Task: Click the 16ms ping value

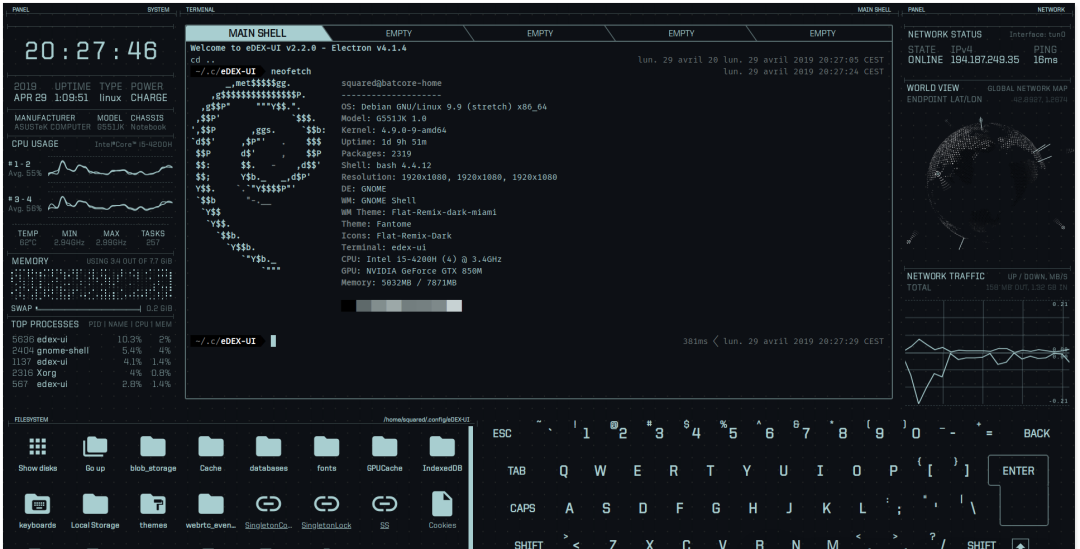Action: click(x=1045, y=60)
